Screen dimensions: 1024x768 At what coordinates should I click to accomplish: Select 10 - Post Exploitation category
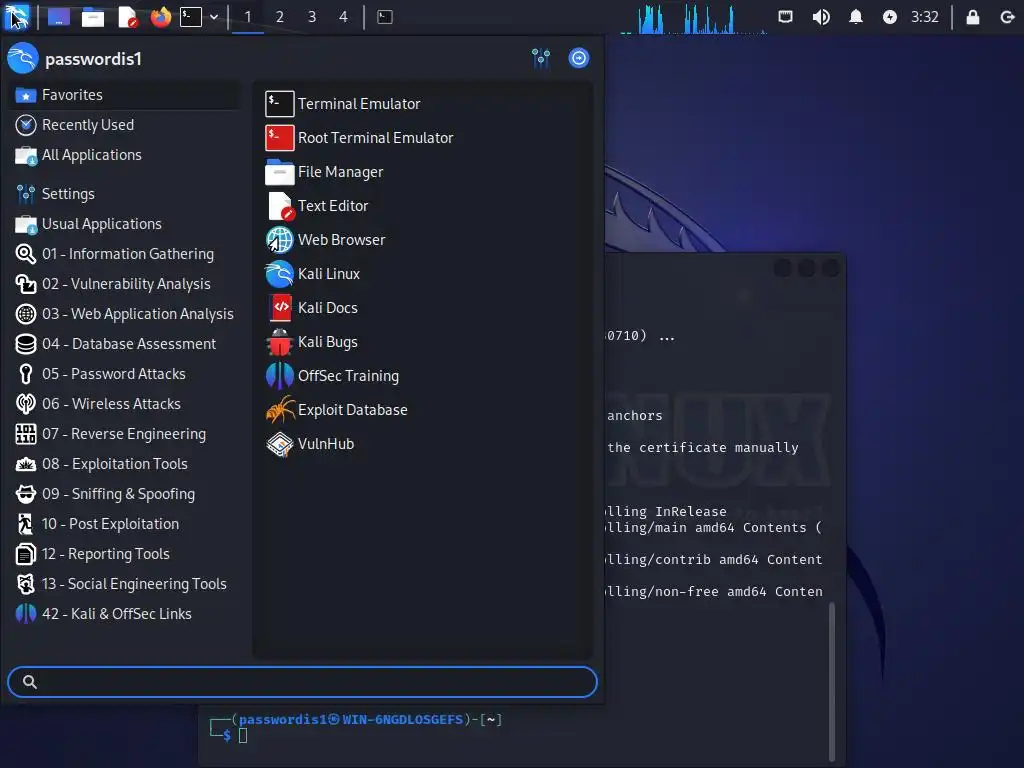[125, 524]
